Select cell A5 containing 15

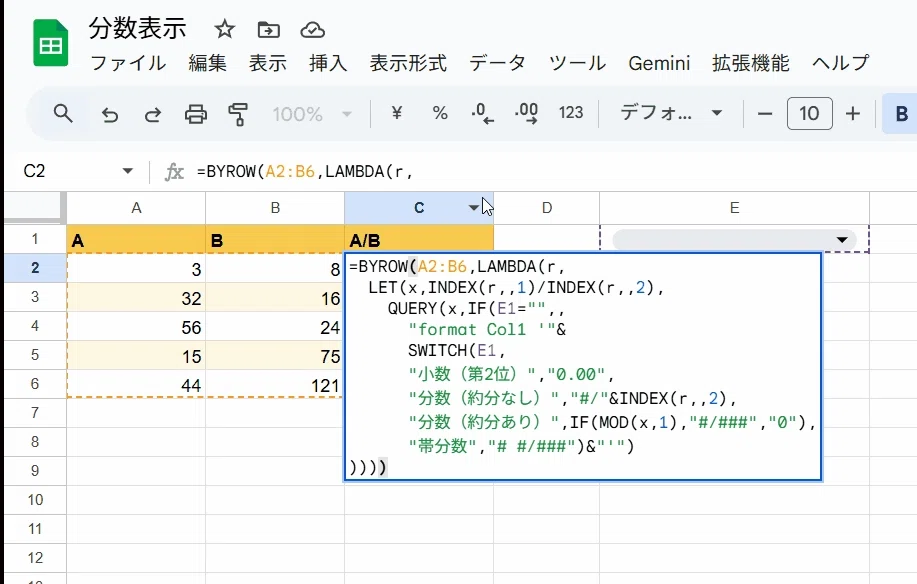click(136, 355)
